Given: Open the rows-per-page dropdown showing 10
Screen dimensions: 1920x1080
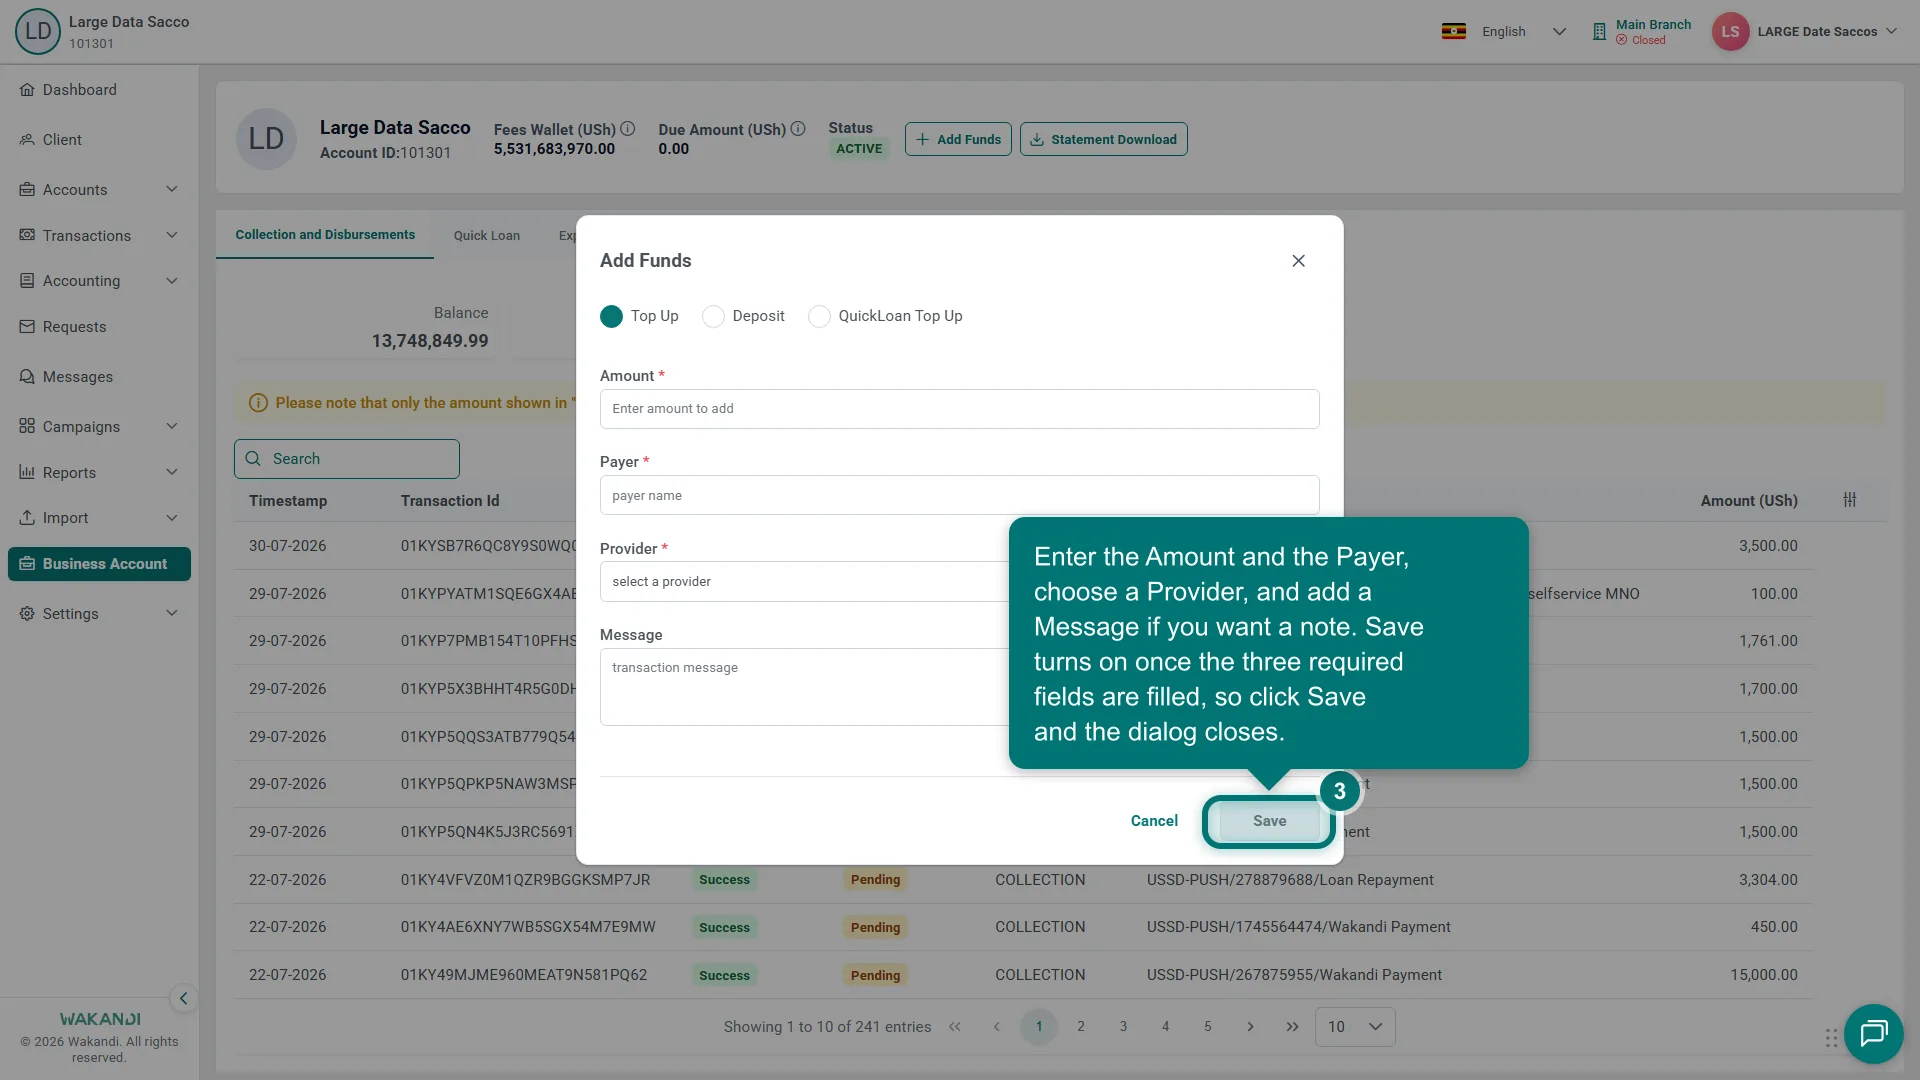Looking at the screenshot, I should 1355,1027.
